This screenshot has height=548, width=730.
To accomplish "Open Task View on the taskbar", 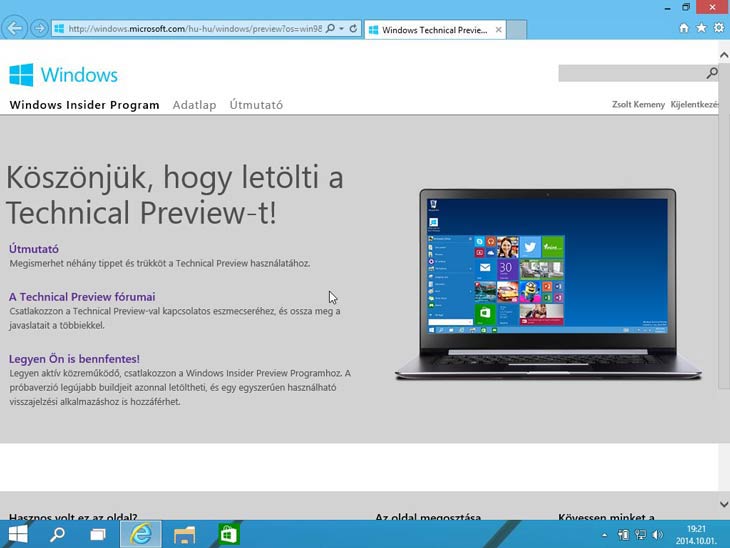I will pos(98,534).
